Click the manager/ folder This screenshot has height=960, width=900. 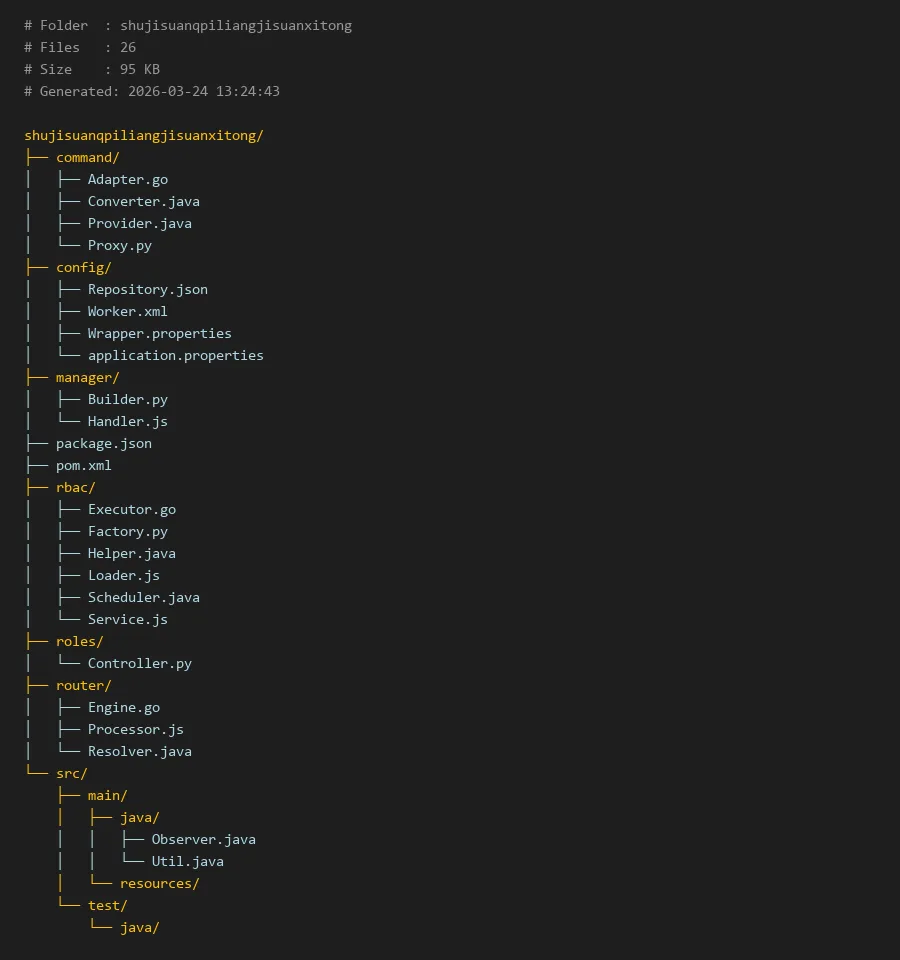[x=87, y=377]
